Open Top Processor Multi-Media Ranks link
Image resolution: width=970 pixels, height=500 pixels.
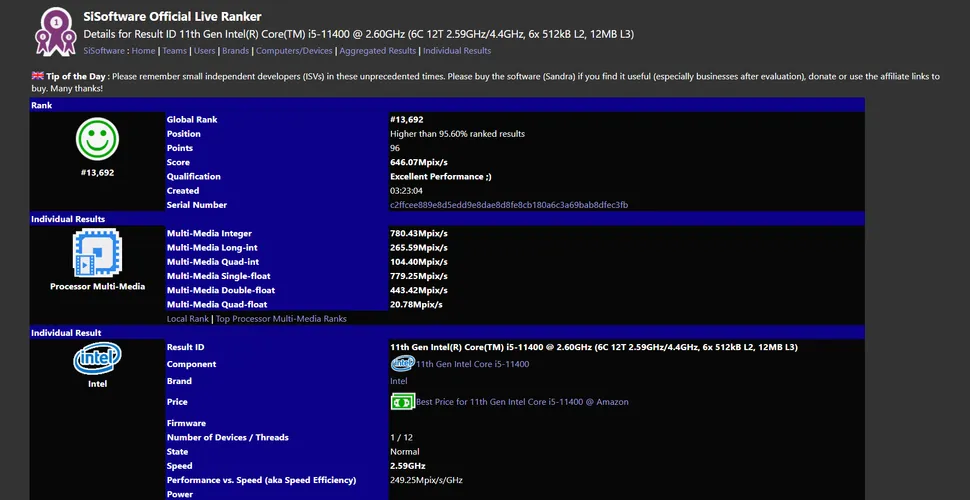tap(281, 319)
